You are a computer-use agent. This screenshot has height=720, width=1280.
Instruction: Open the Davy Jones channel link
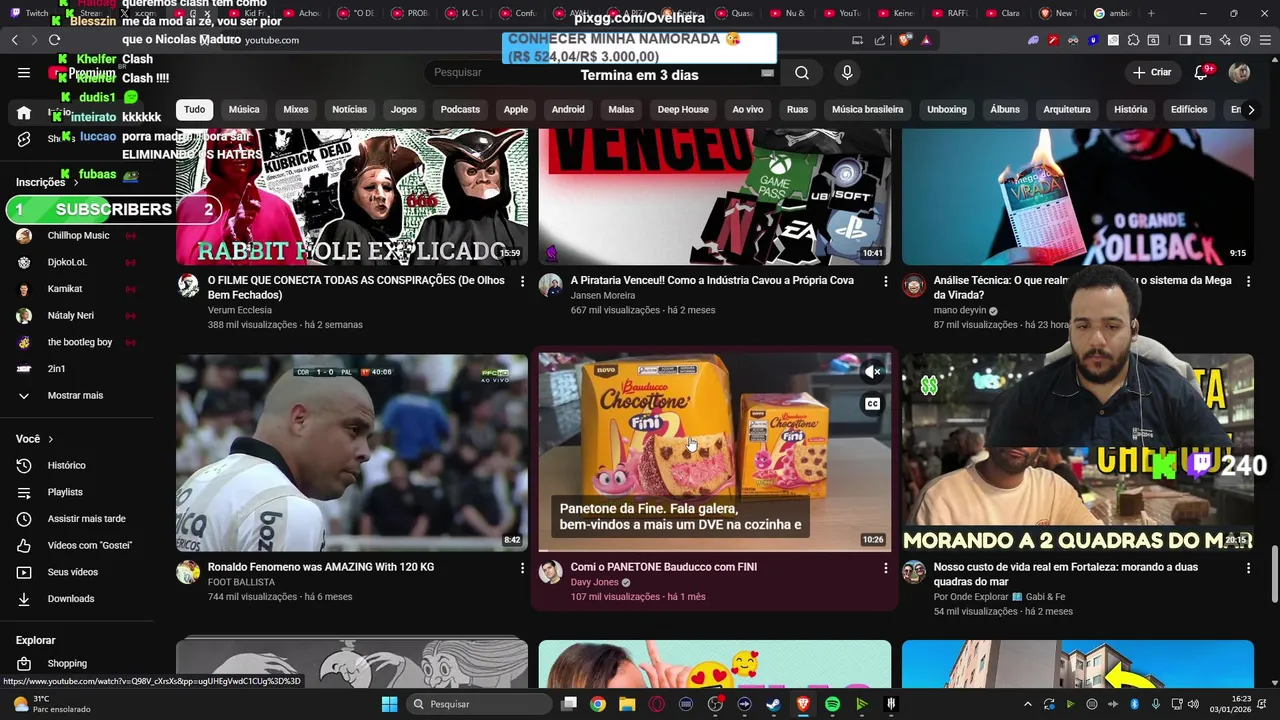click(x=595, y=582)
